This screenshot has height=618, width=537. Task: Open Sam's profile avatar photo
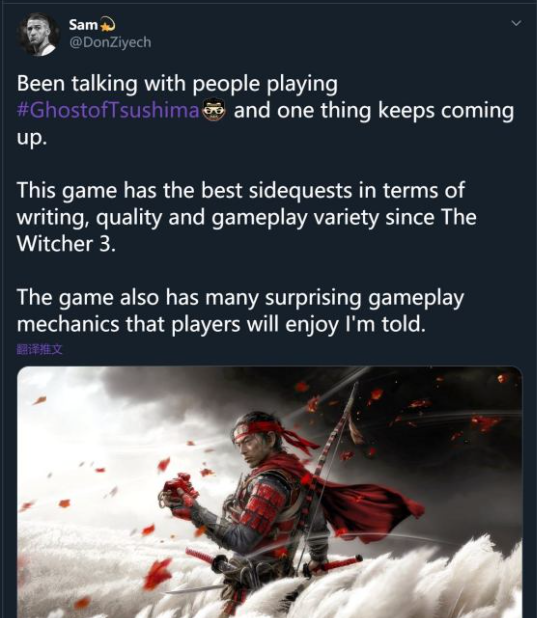point(39,34)
